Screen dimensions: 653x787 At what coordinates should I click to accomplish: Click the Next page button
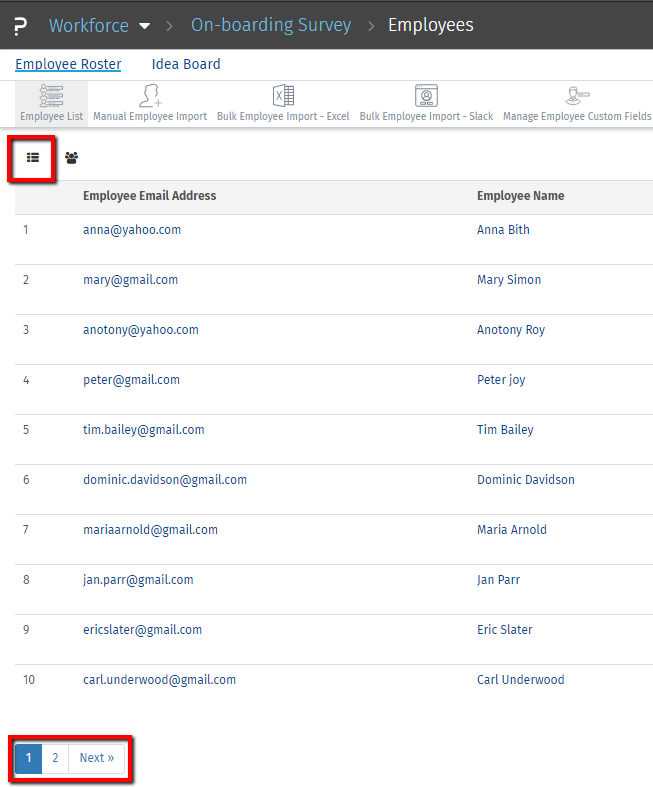click(97, 758)
